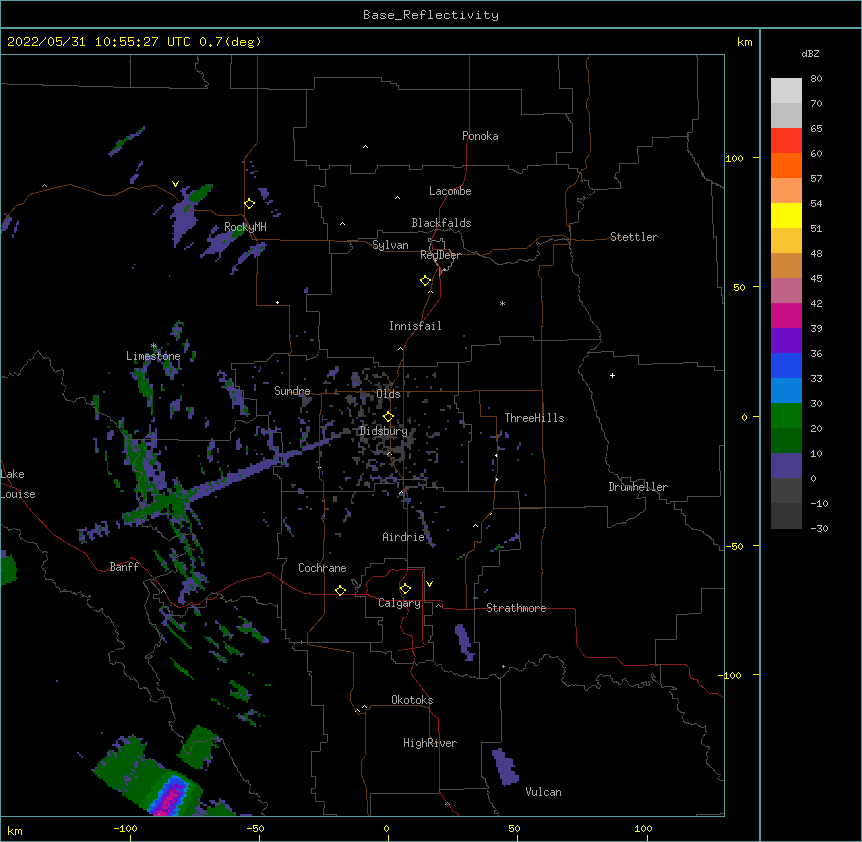Pick the red 60-65 dBZ legend swatch
The image size is (862, 842).
tap(786, 140)
